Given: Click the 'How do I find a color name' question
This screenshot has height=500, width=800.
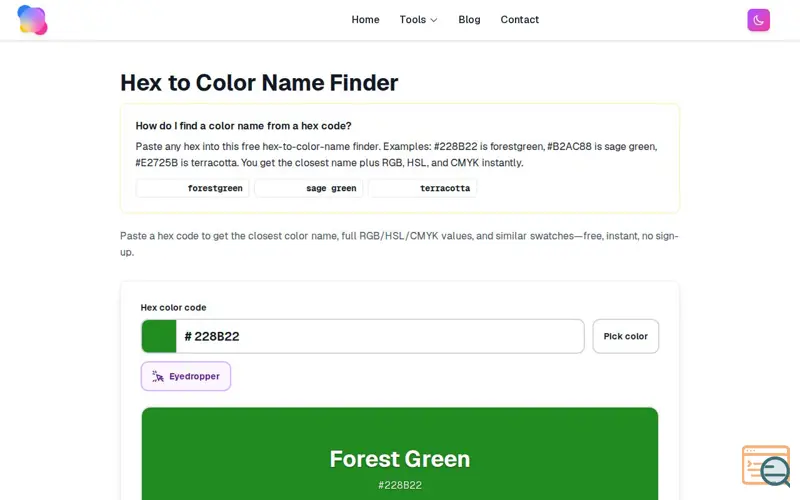Looking at the screenshot, I should tap(243, 126).
